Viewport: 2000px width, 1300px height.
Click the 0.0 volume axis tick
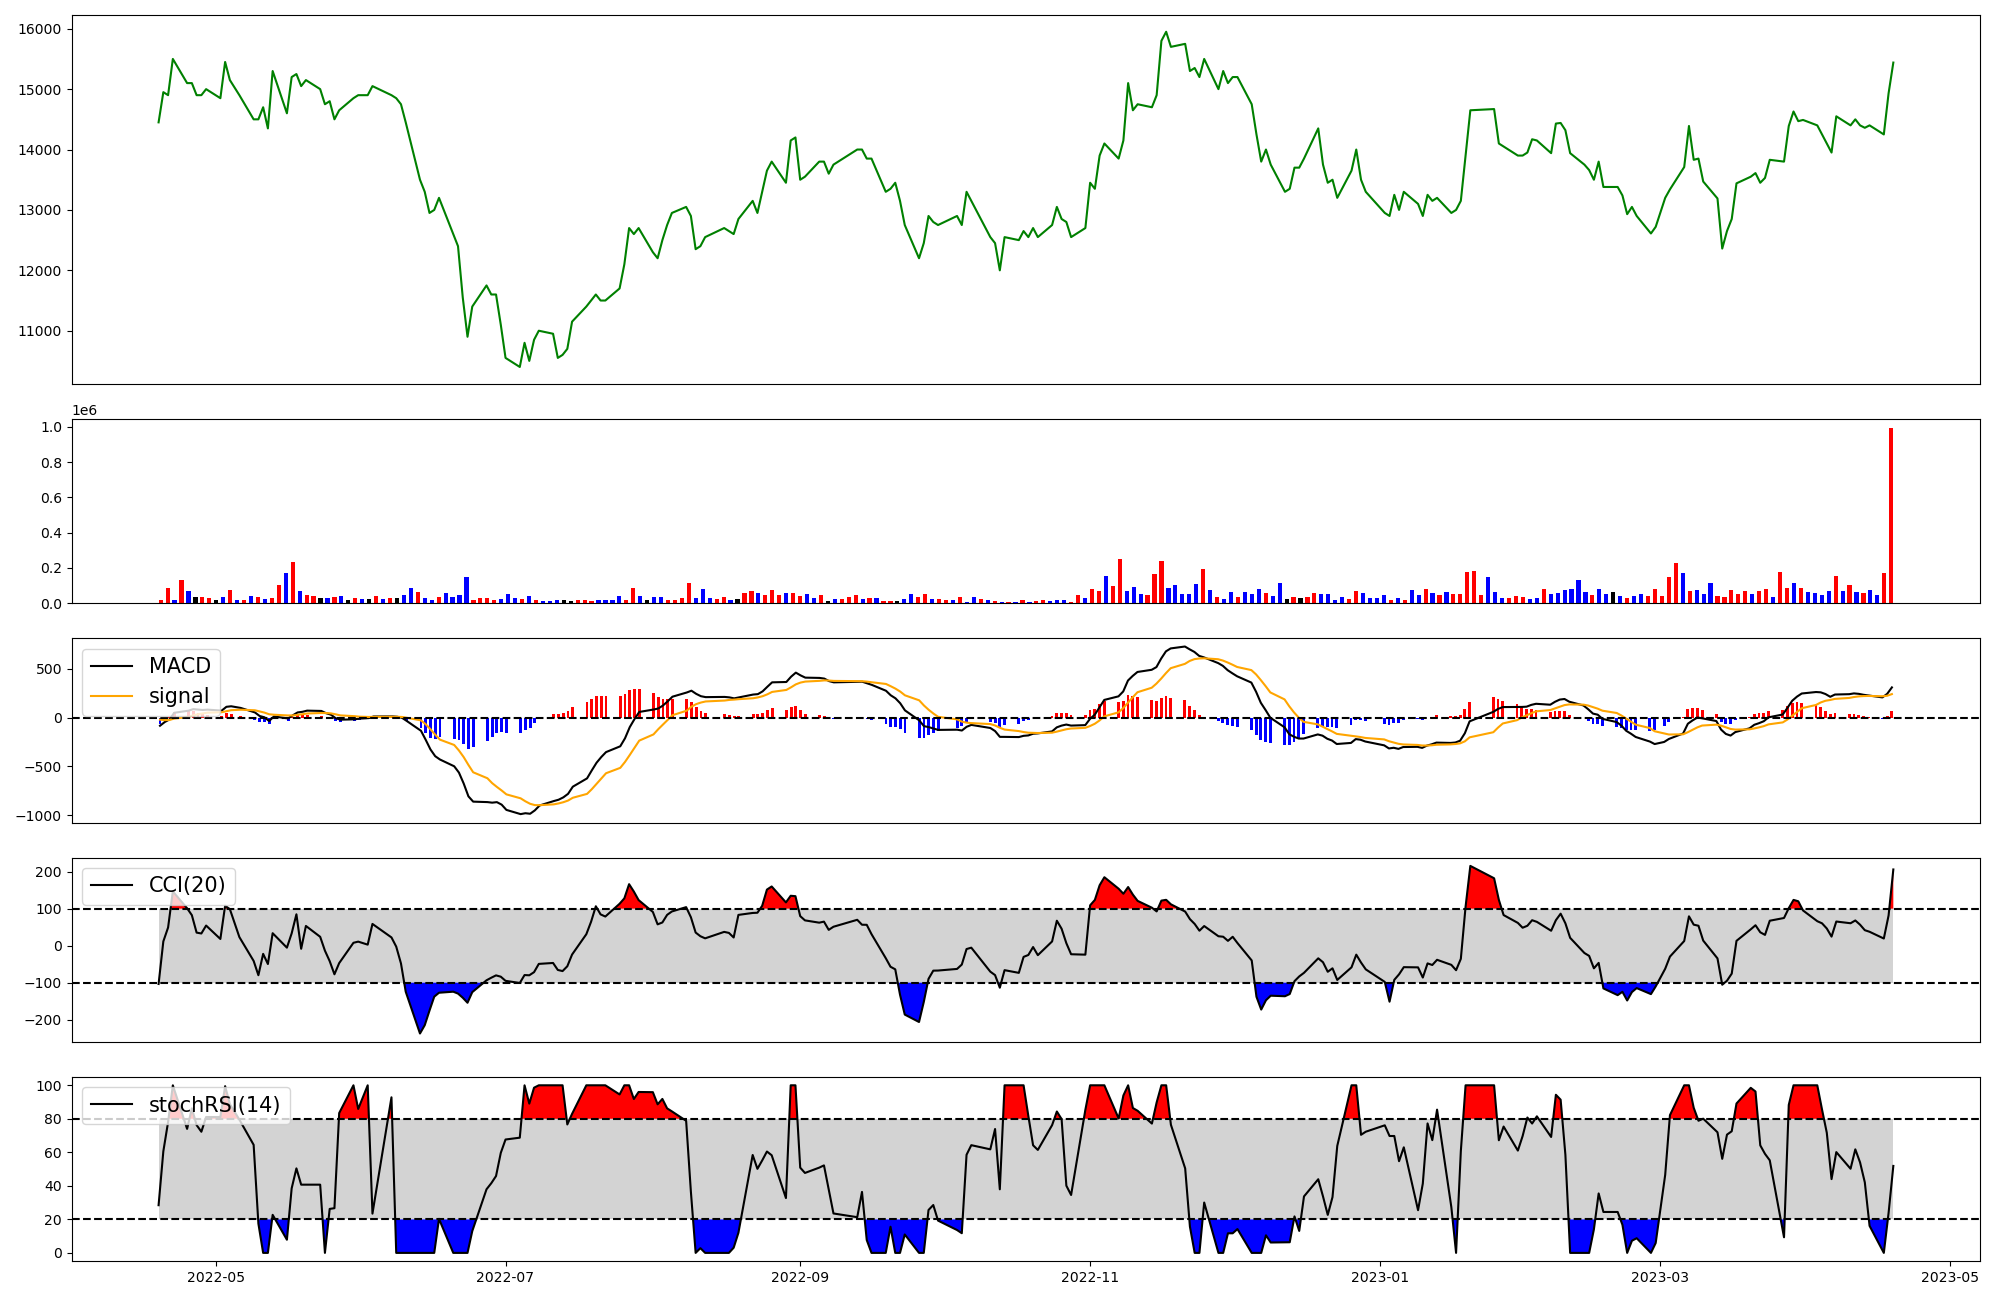coord(50,604)
